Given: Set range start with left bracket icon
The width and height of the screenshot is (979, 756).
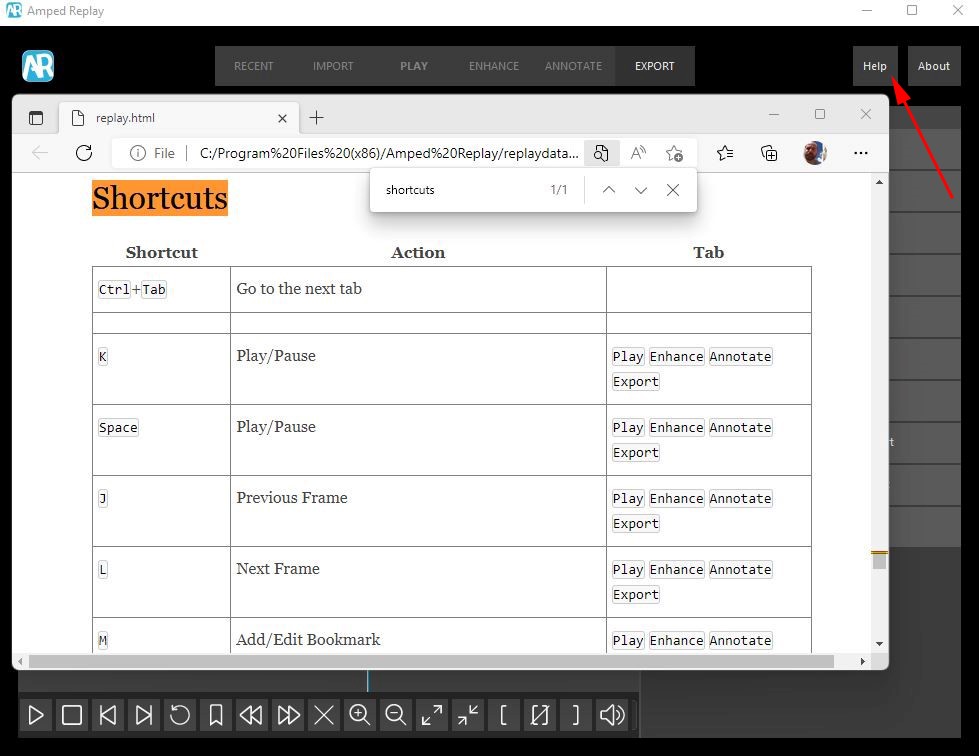Looking at the screenshot, I should coord(503,715).
